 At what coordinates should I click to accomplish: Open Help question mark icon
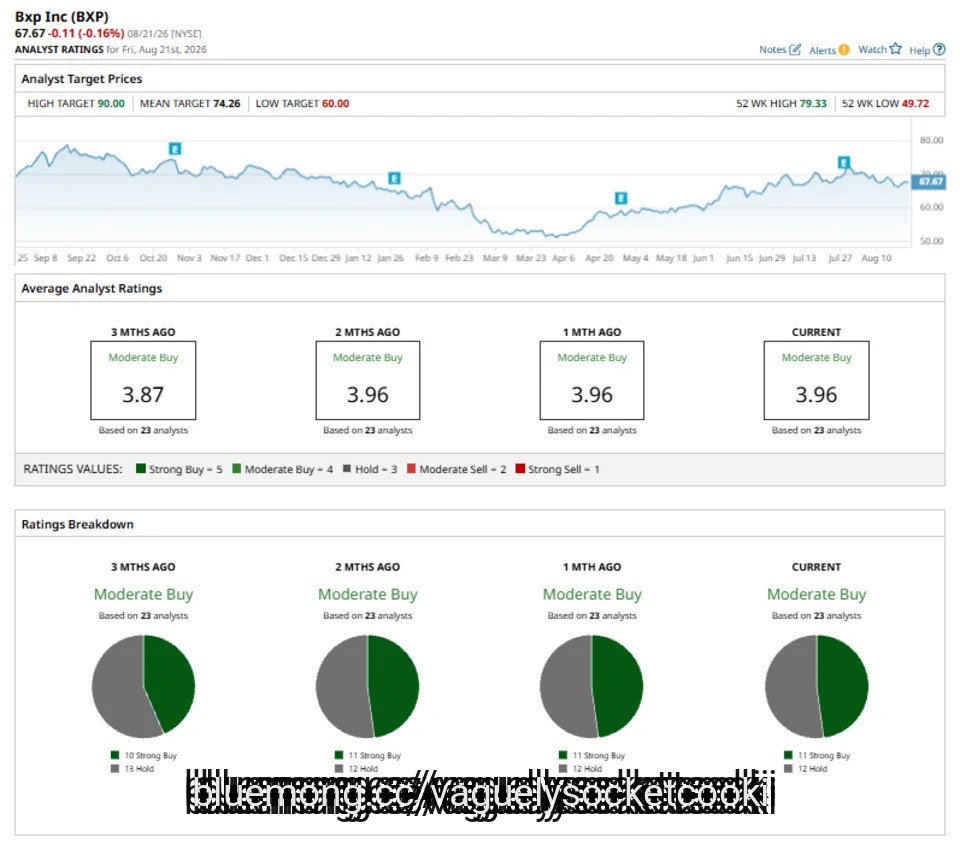[939, 50]
